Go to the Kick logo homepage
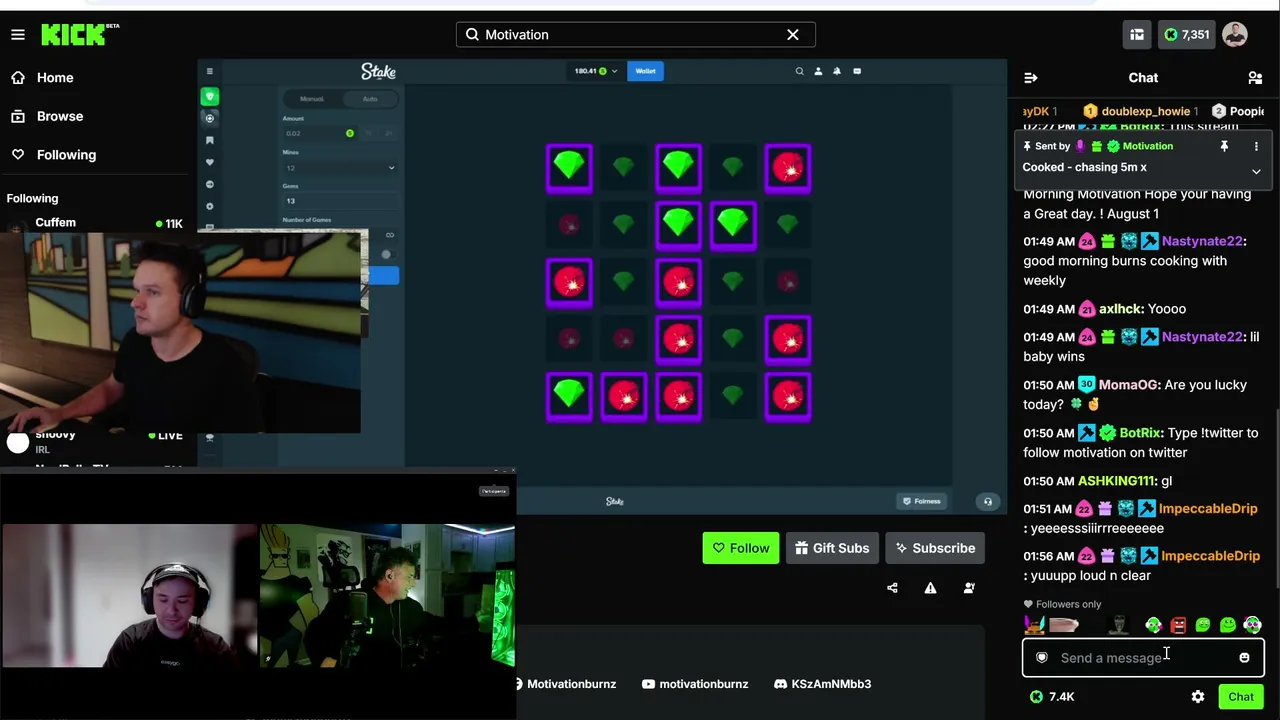This screenshot has width=1280, height=720. click(79, 35)
